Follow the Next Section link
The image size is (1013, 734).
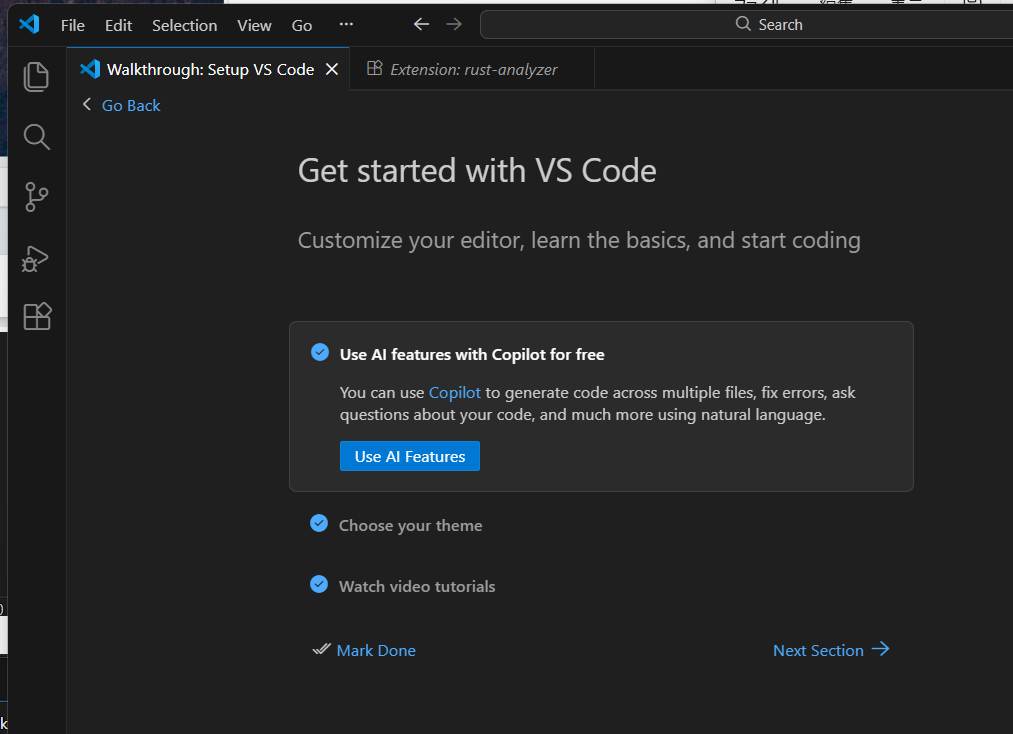click(830, 650)
